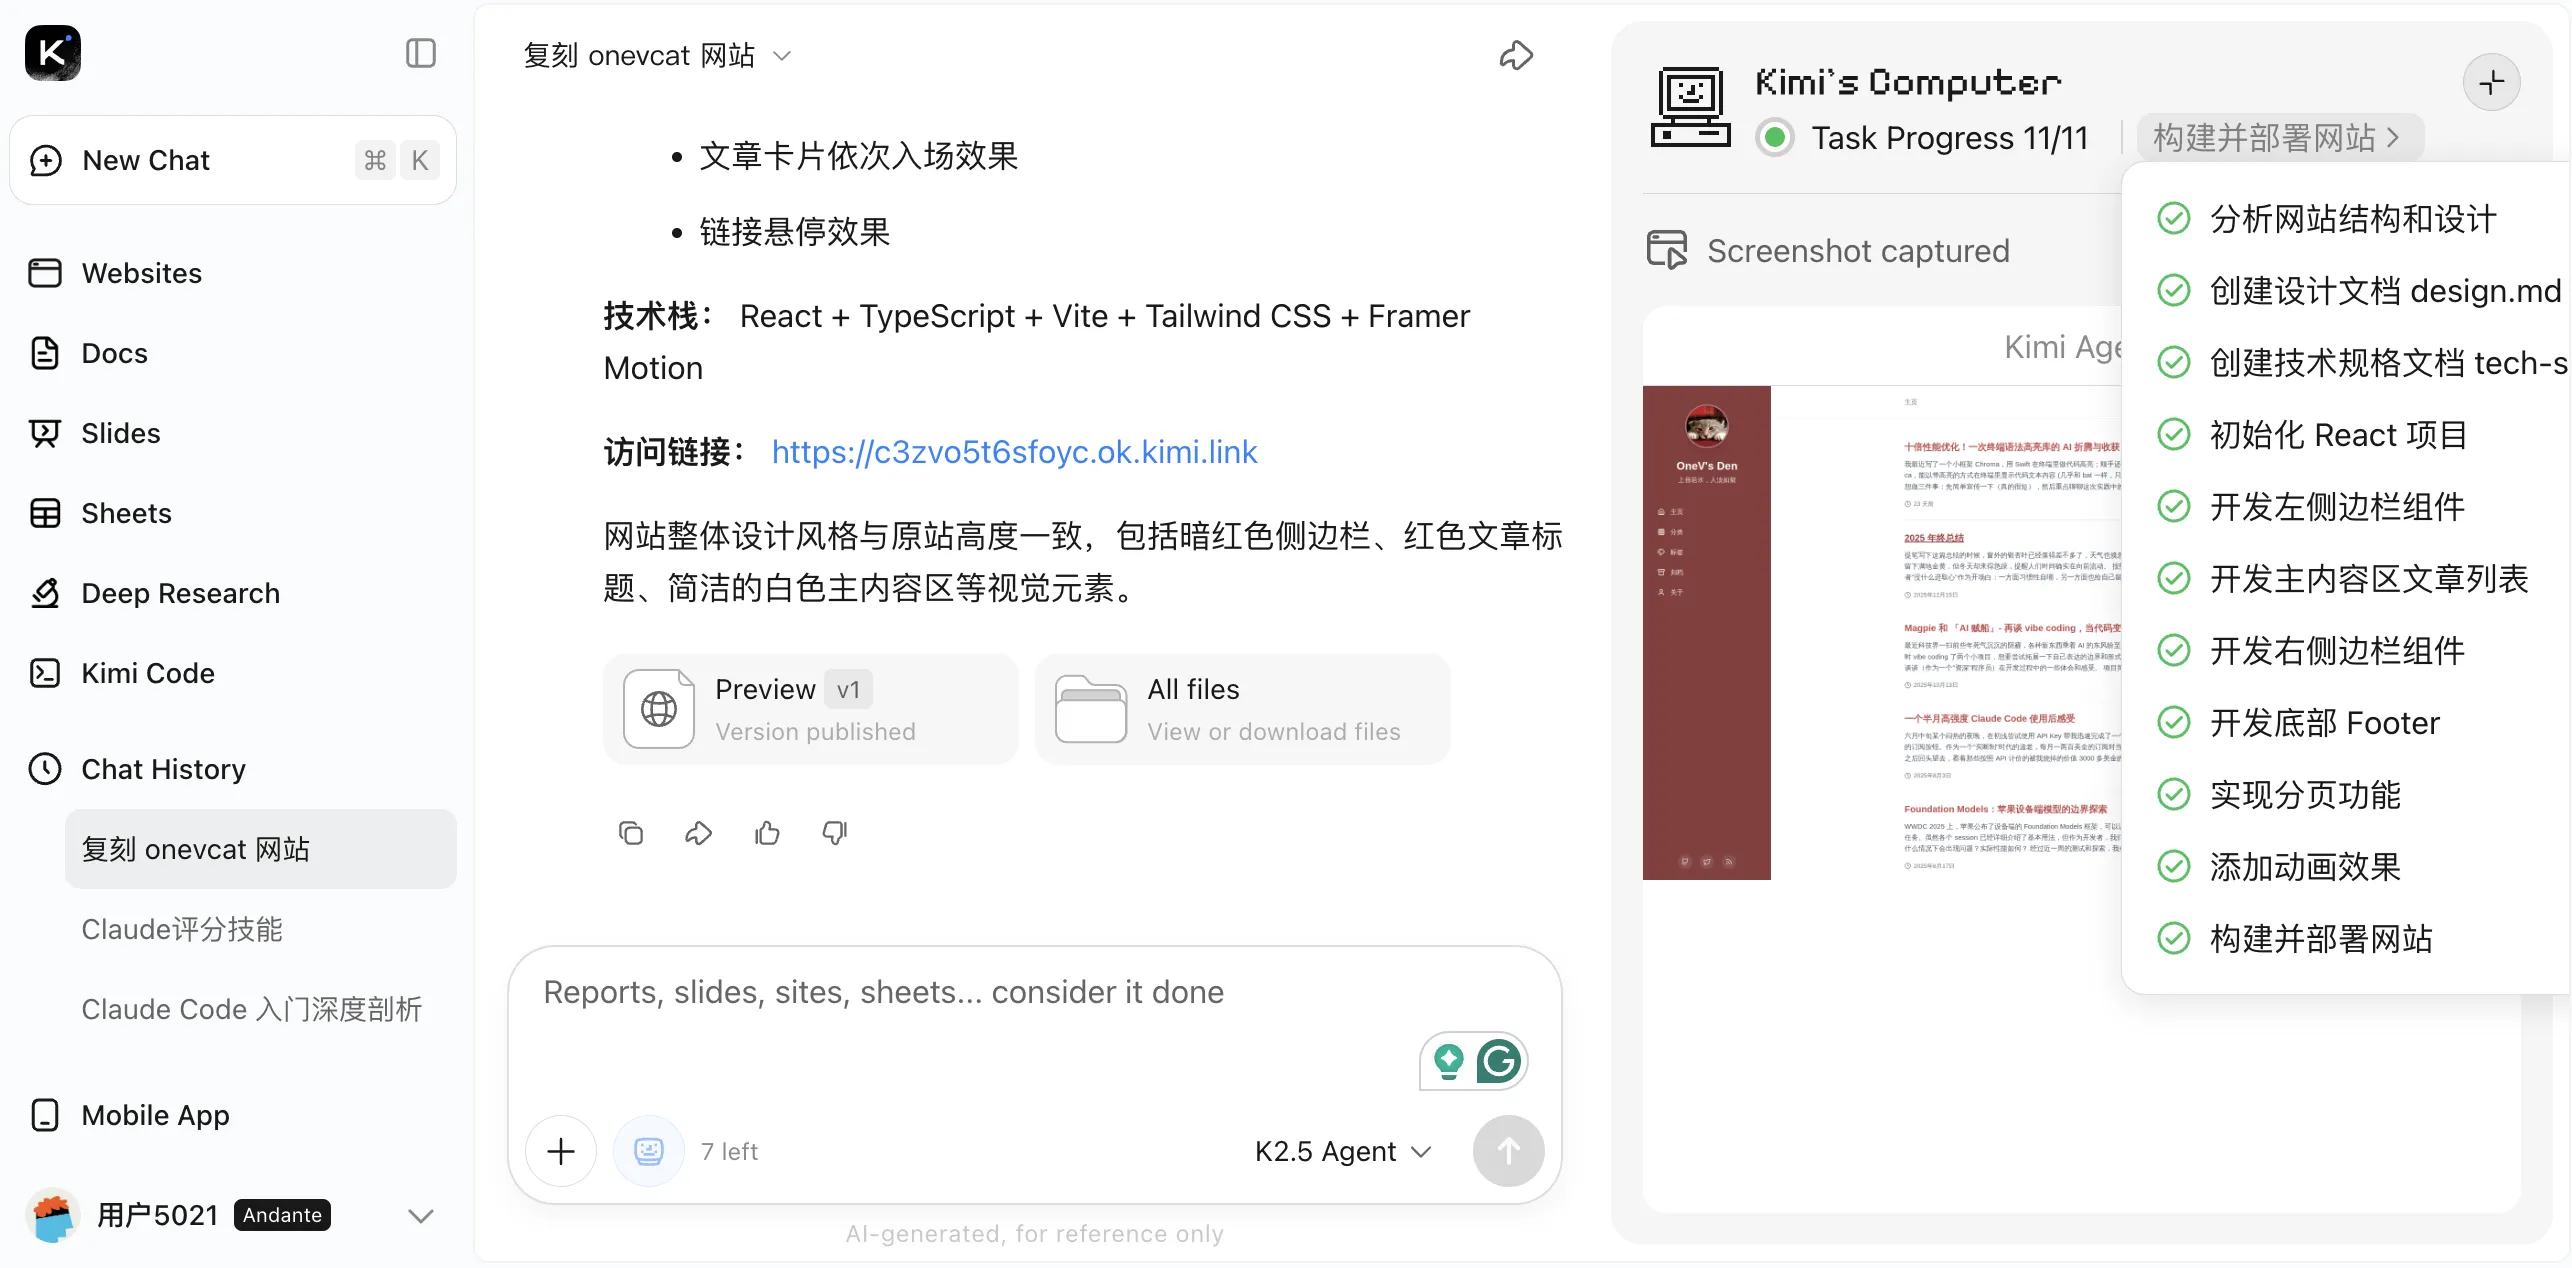
Task: Click the Chat History clock icon
Action: (x=45, y=769)
